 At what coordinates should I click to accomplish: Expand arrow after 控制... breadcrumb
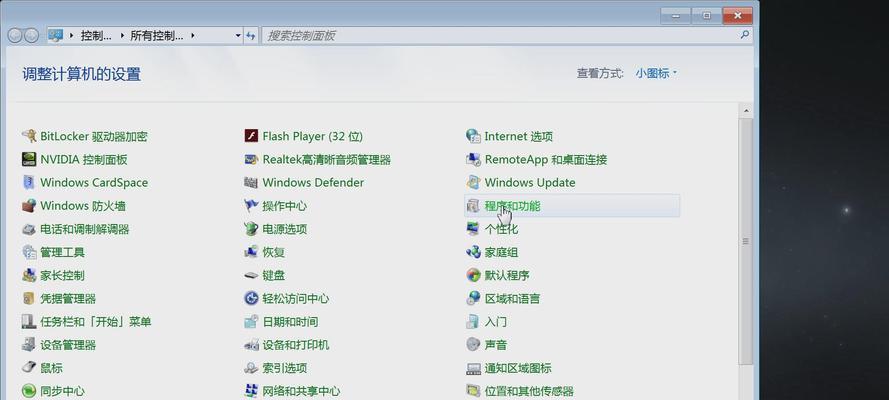[x=121, y=36]
